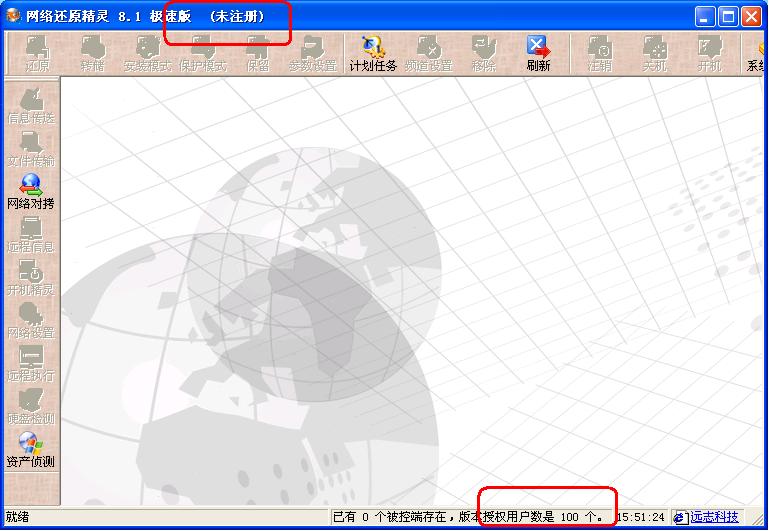769x531 pixels.
Task: Click the 还原 (Restore) toolbar icon
Action: (x=37, y=54)
